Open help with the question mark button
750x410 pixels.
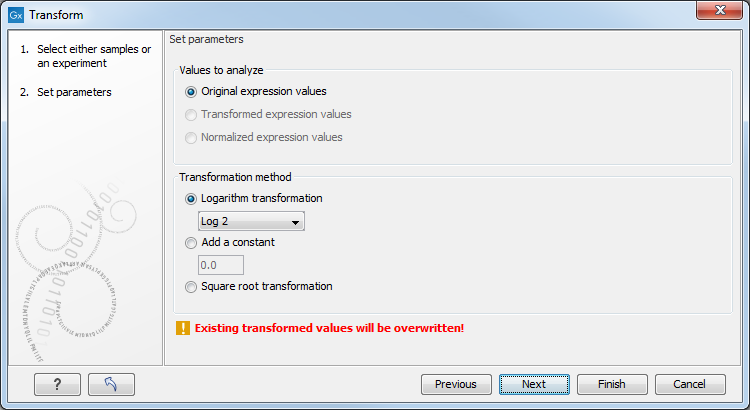[57, 384]
